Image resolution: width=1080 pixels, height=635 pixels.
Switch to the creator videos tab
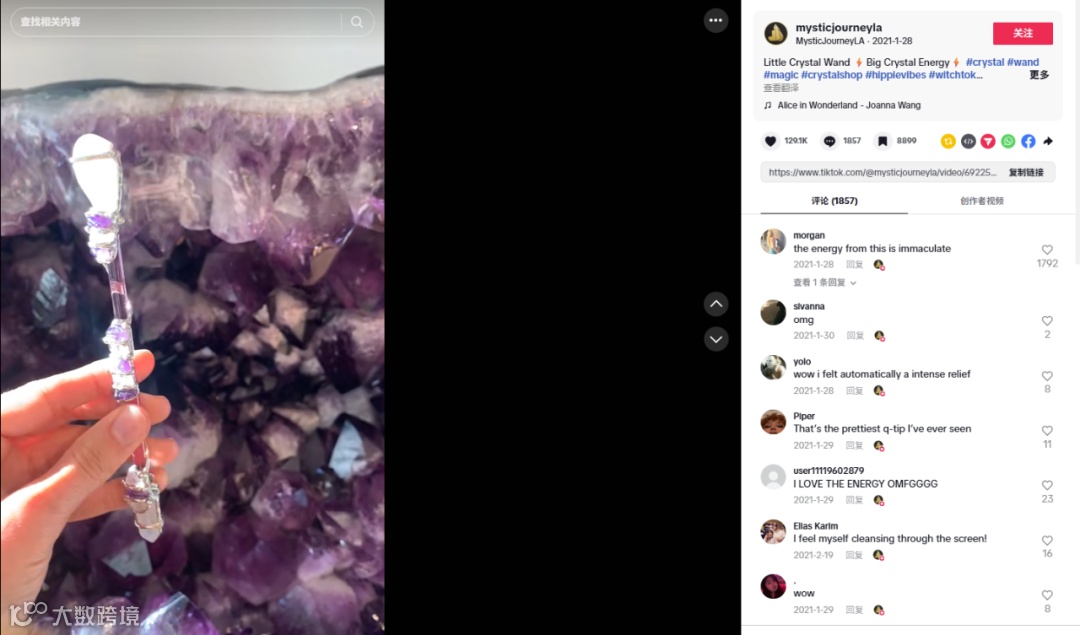pyautogui.click(x=982, y=201)
